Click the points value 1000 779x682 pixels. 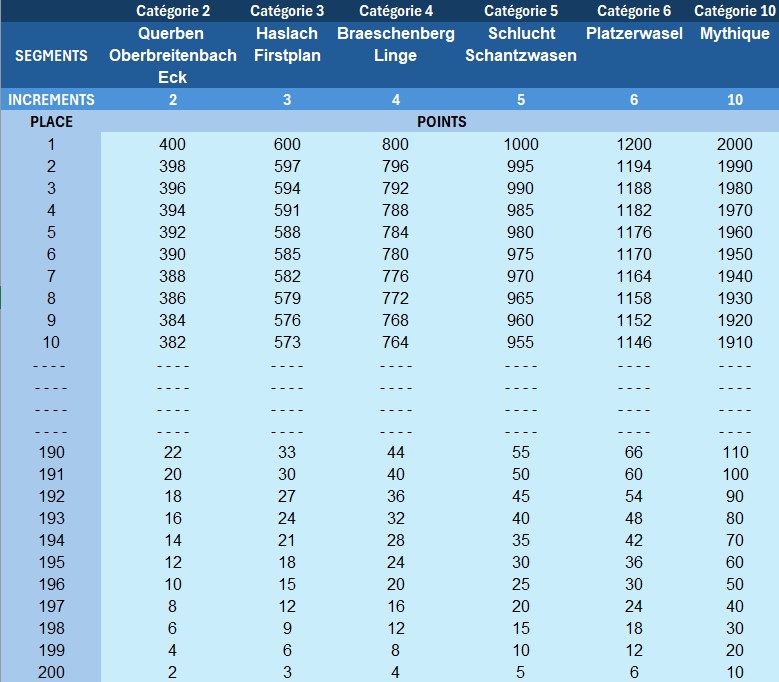coord(521,144)
